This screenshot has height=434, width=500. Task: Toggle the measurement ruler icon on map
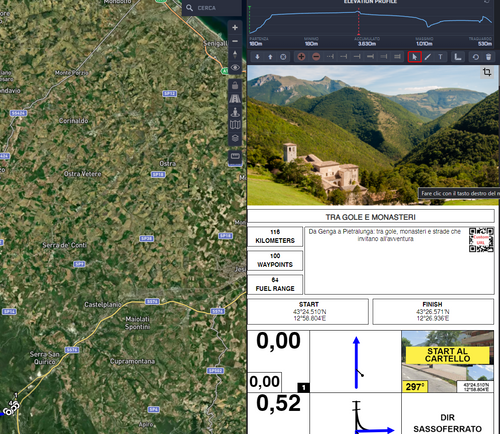coord(235,156)
